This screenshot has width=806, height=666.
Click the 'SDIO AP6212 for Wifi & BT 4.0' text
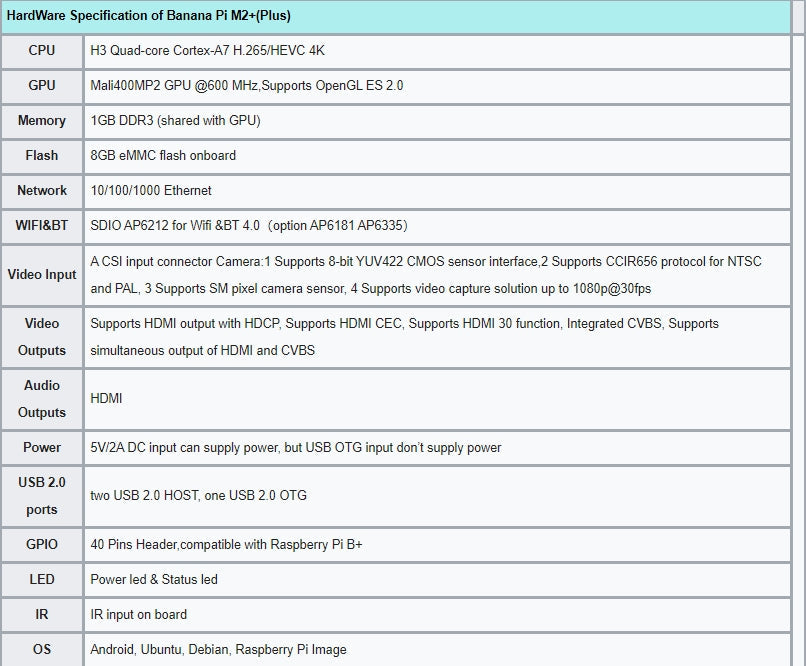tap(188, 225)
